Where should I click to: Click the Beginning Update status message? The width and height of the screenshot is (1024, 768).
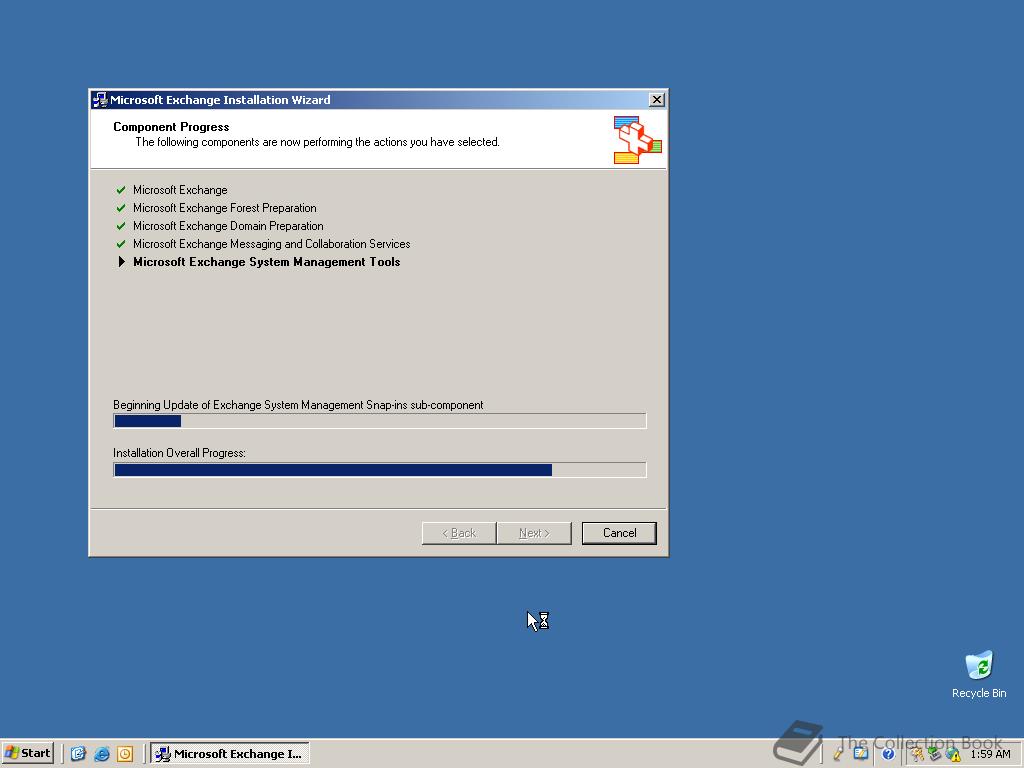[x=298, y=405]
